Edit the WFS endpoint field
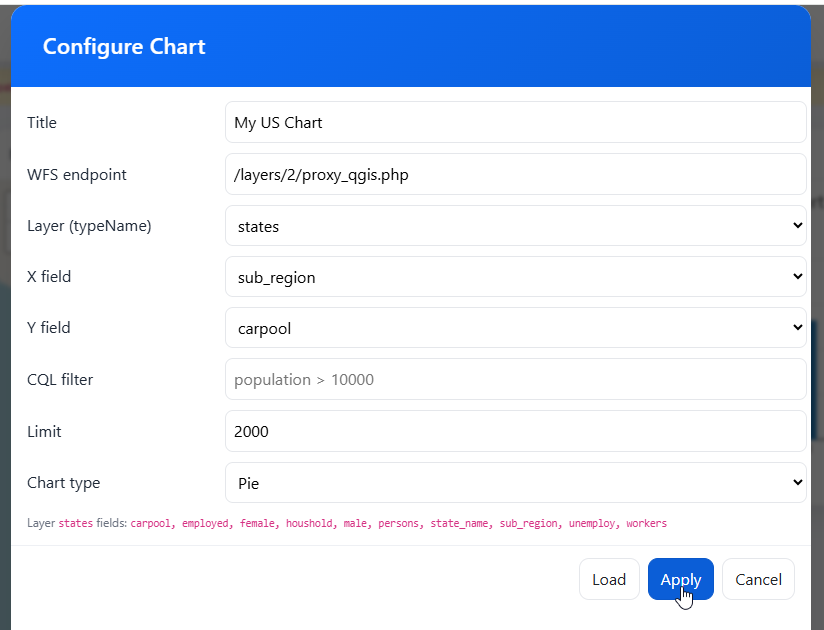This screenshot has width=824, height=630. click(516, 174)
